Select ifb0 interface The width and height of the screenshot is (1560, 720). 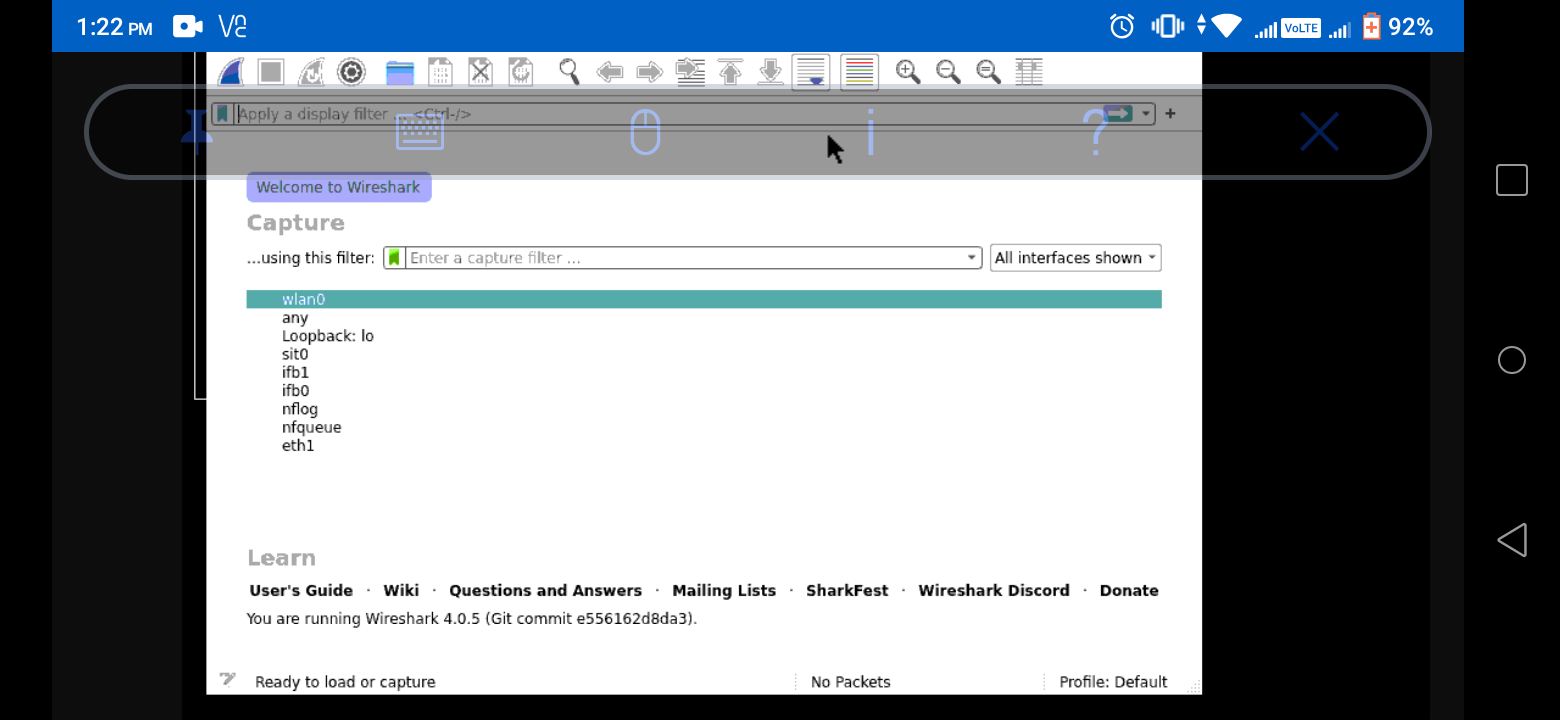704,391
